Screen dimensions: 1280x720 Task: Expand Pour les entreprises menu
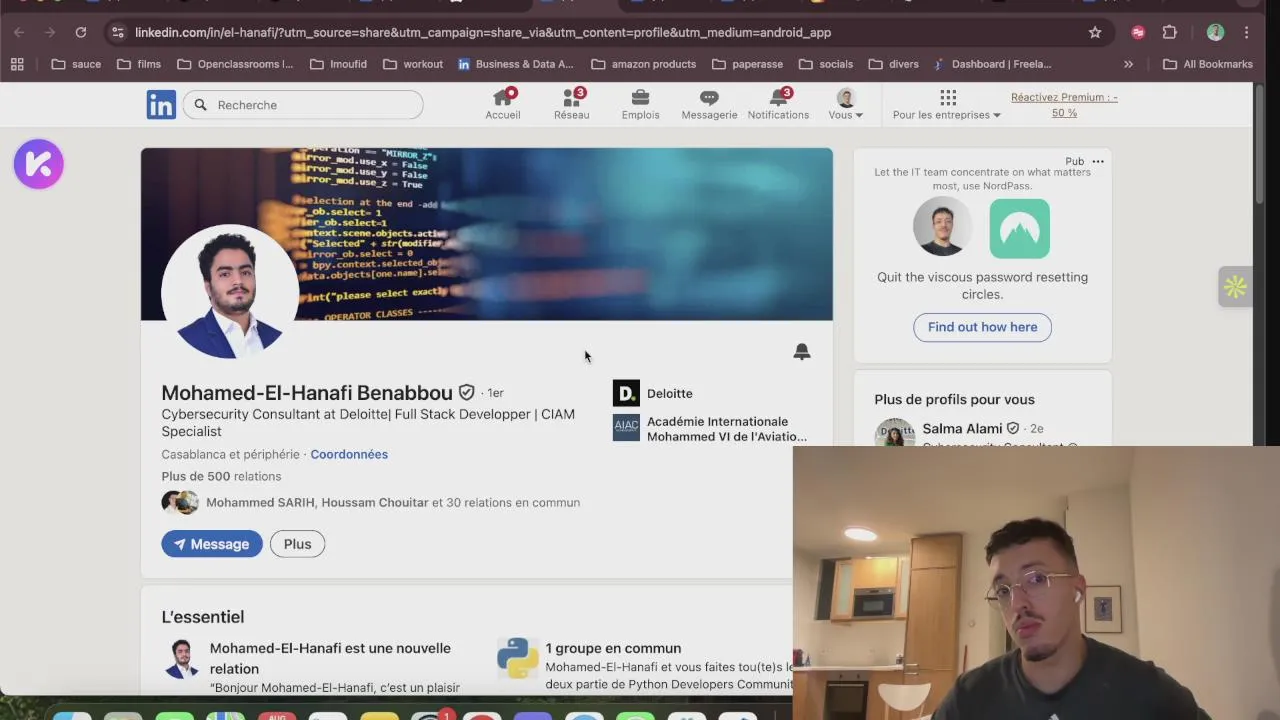coord(947,104)
